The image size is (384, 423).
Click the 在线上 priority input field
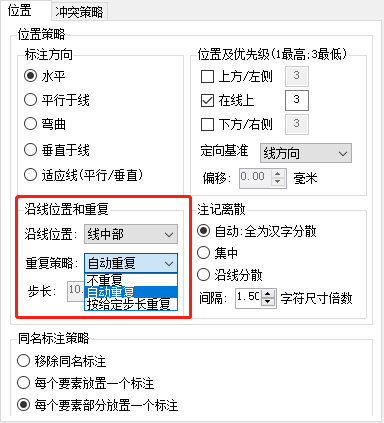click(x=297, y=100)
